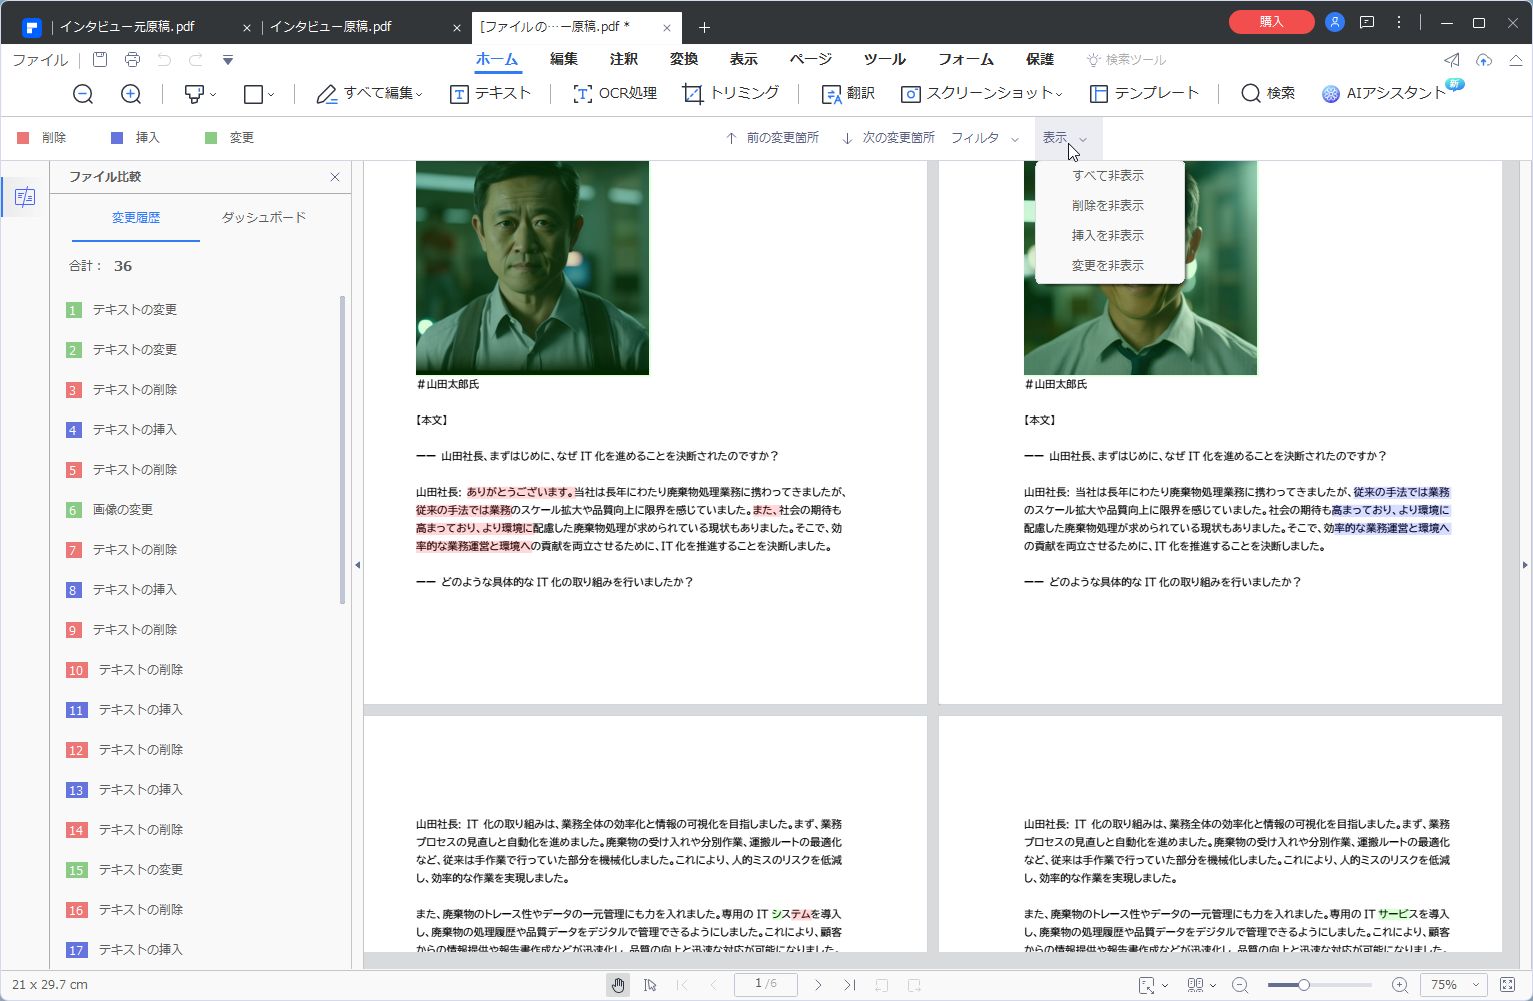Viewport: 1533px width, 1001px height.
Task: Launch the AIアシスタント
Action: pos(1390,93)
